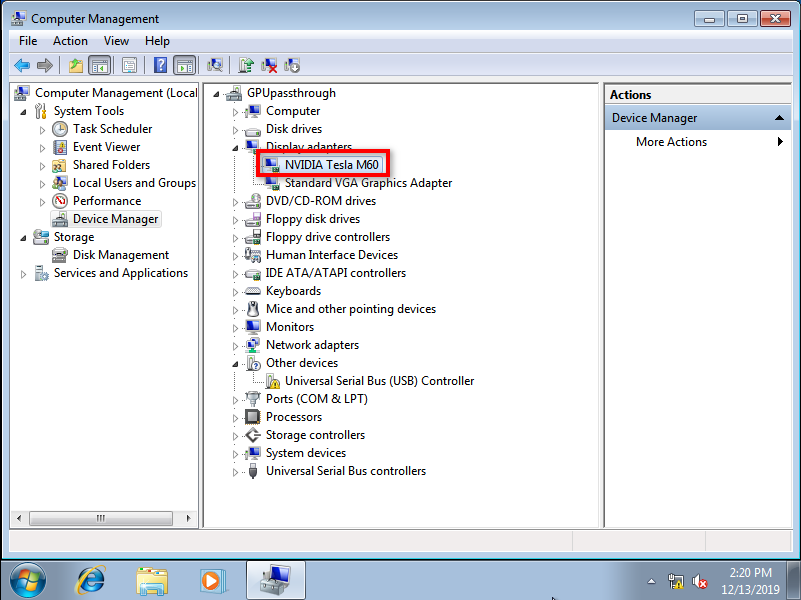
Task: Collapse the Storage node
Action: [23, 238]
